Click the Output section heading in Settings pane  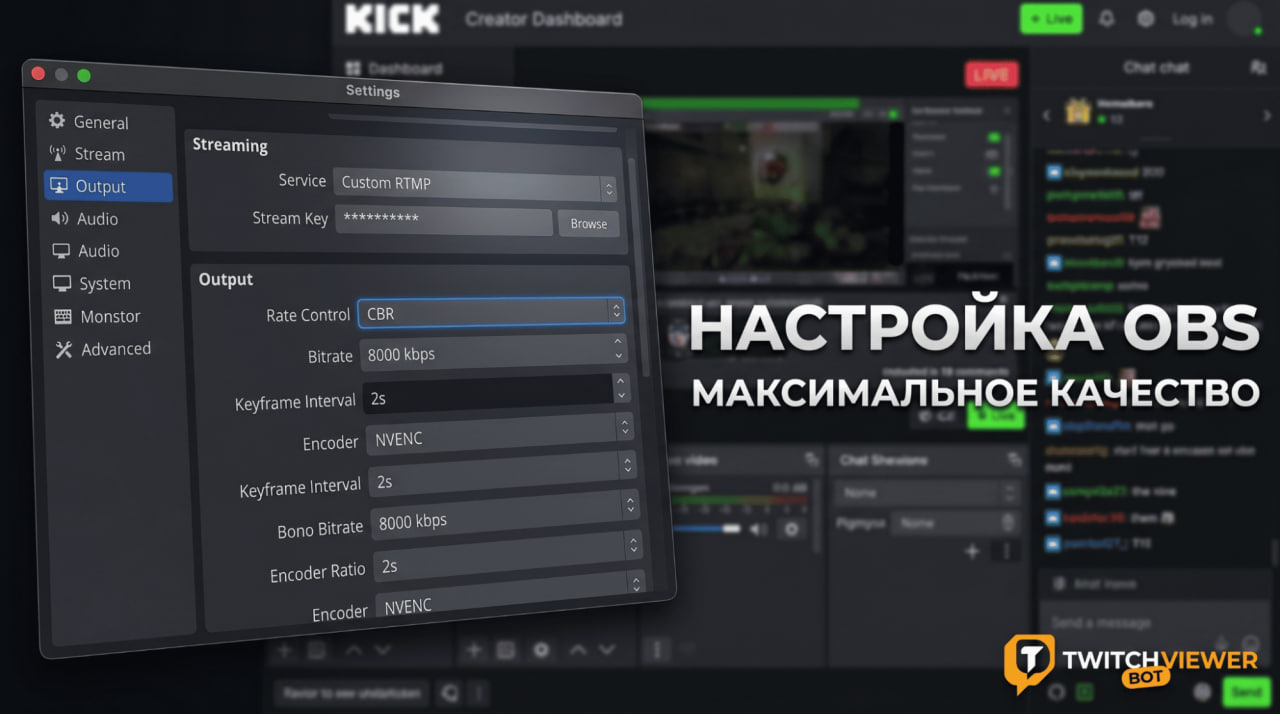tap(226, 279)
